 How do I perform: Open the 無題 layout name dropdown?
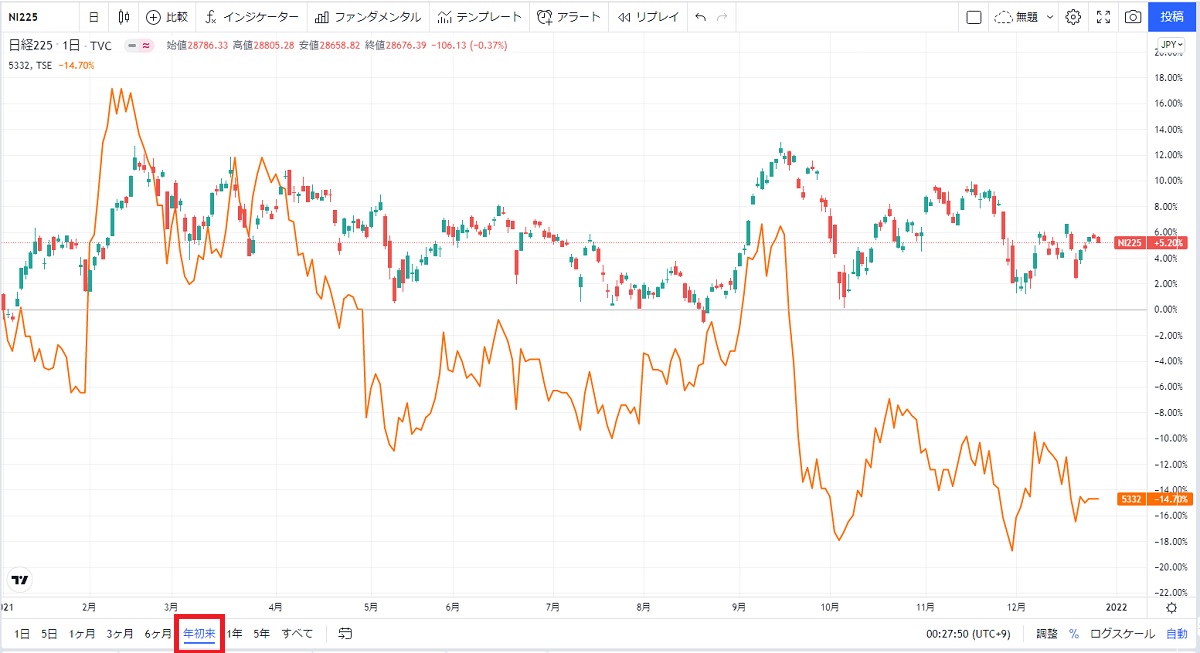[x=1025, y=17]
